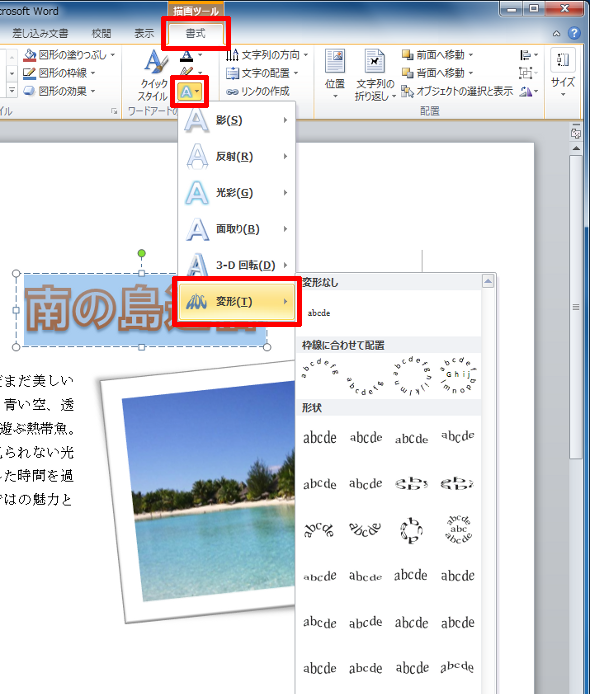This screenshot has width=590, height=694.
Task: Expand the bring forward (前面へ移動) dropdown
Action: pos(470,55)
